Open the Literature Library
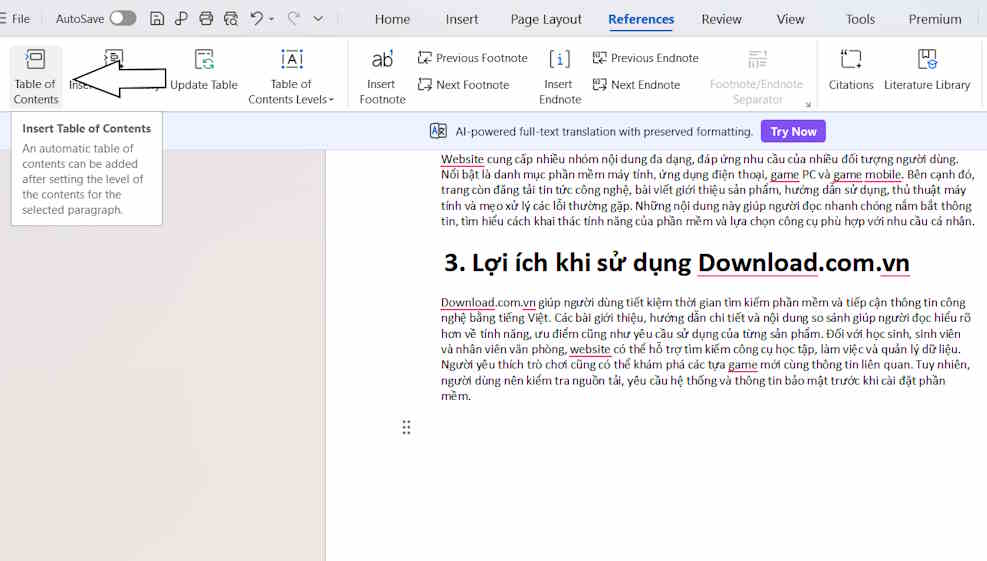The height and width of the screenshot is (561, 987). (927, 71)
